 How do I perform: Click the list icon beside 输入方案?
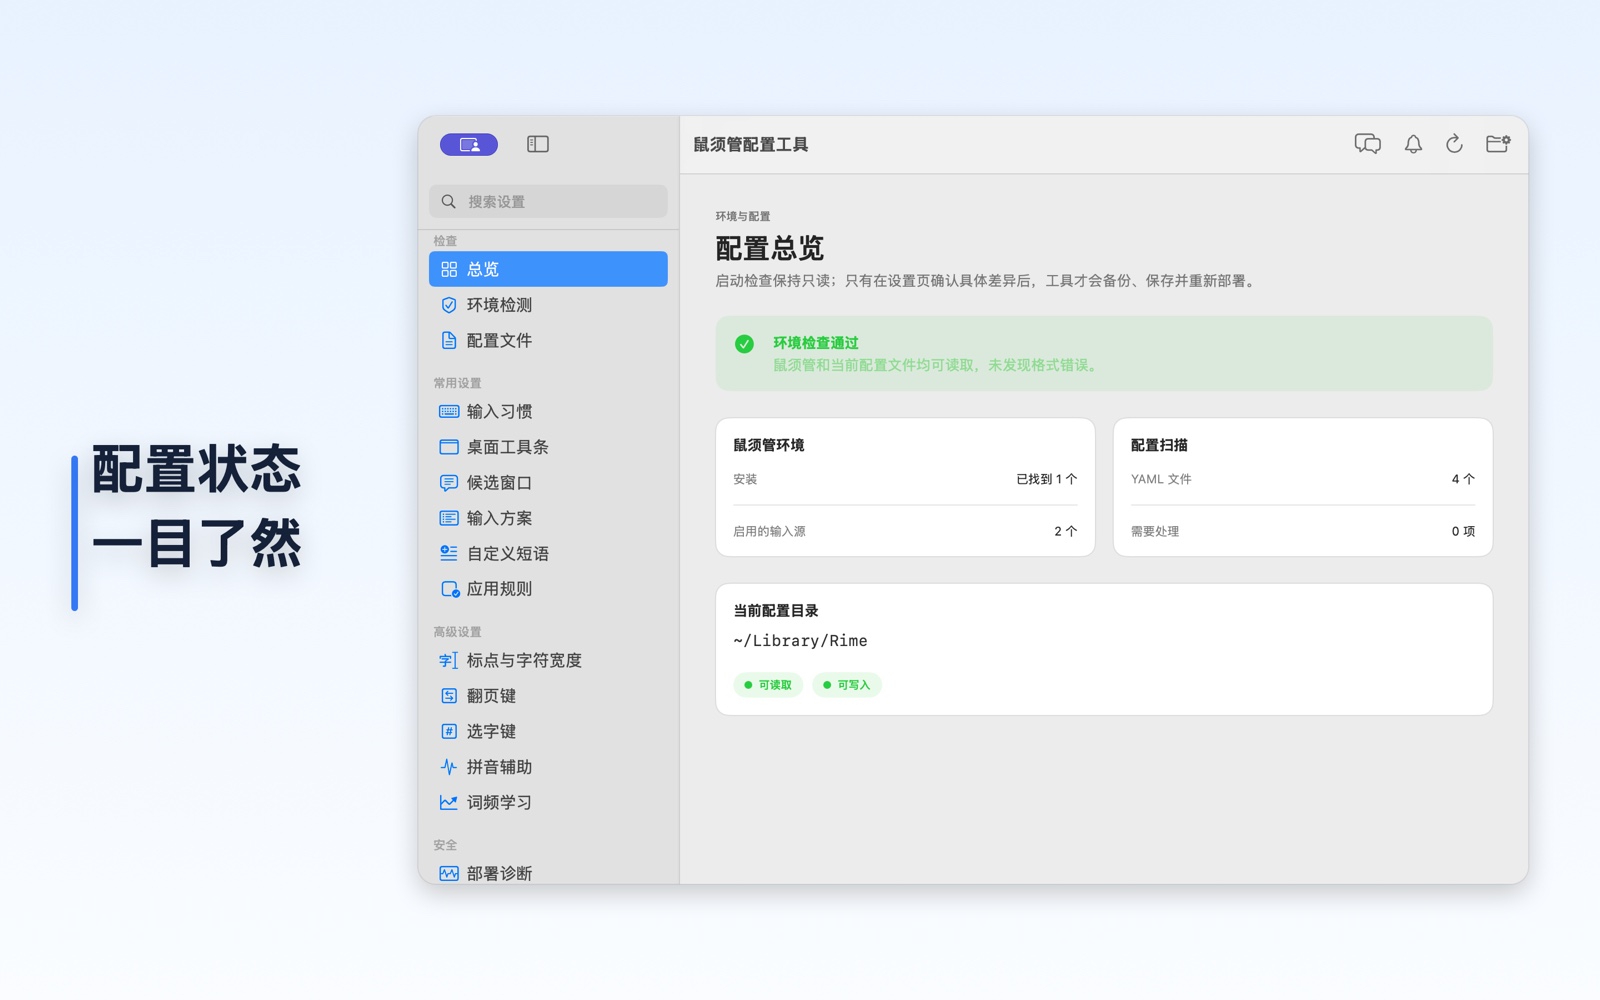(x=449, y=518)
